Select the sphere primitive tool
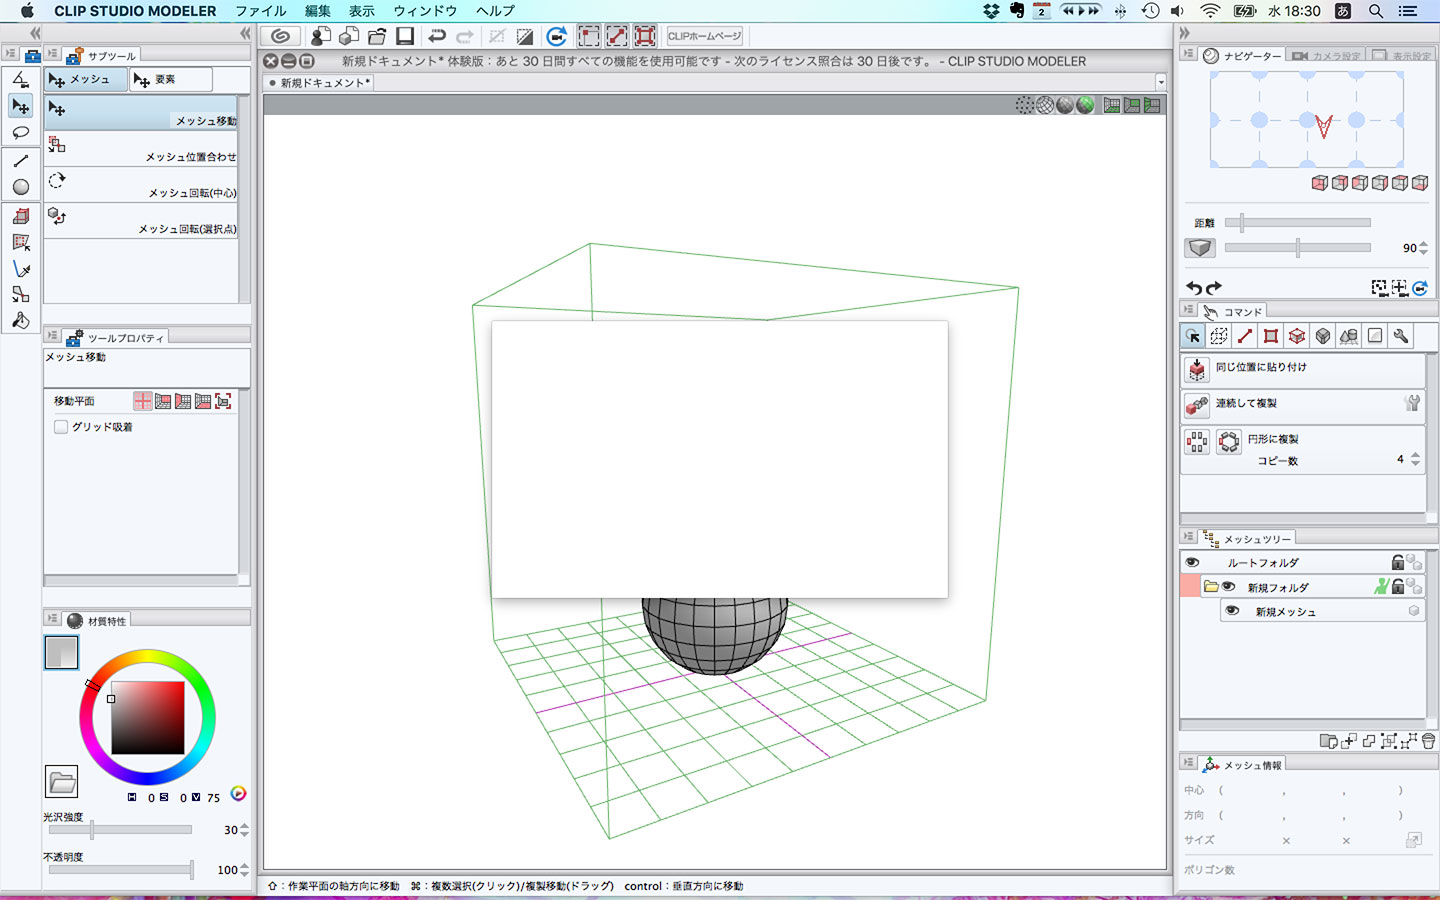This screenshot has width=1440, height=900. [x=20, y=187]
